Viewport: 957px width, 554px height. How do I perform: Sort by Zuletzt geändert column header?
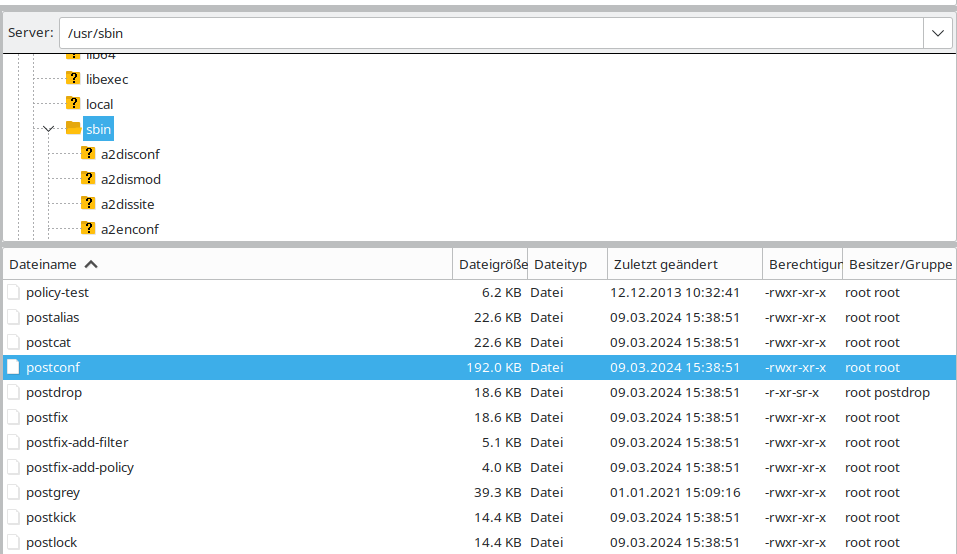click(665, 265)
